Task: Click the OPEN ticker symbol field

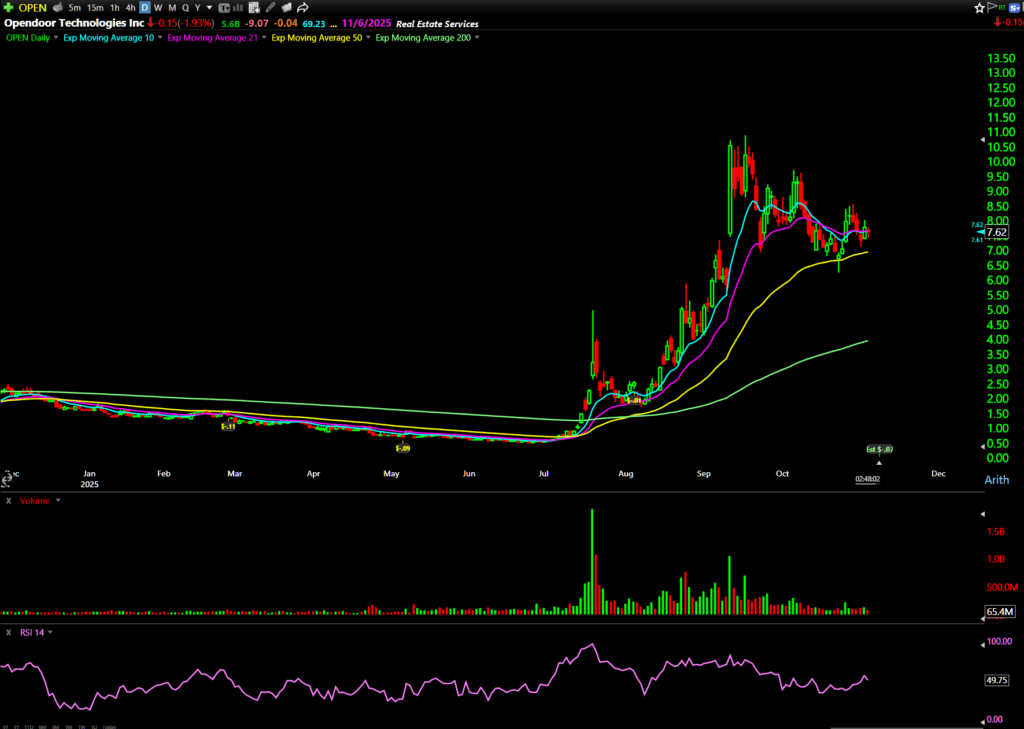Action: [33, 8]
